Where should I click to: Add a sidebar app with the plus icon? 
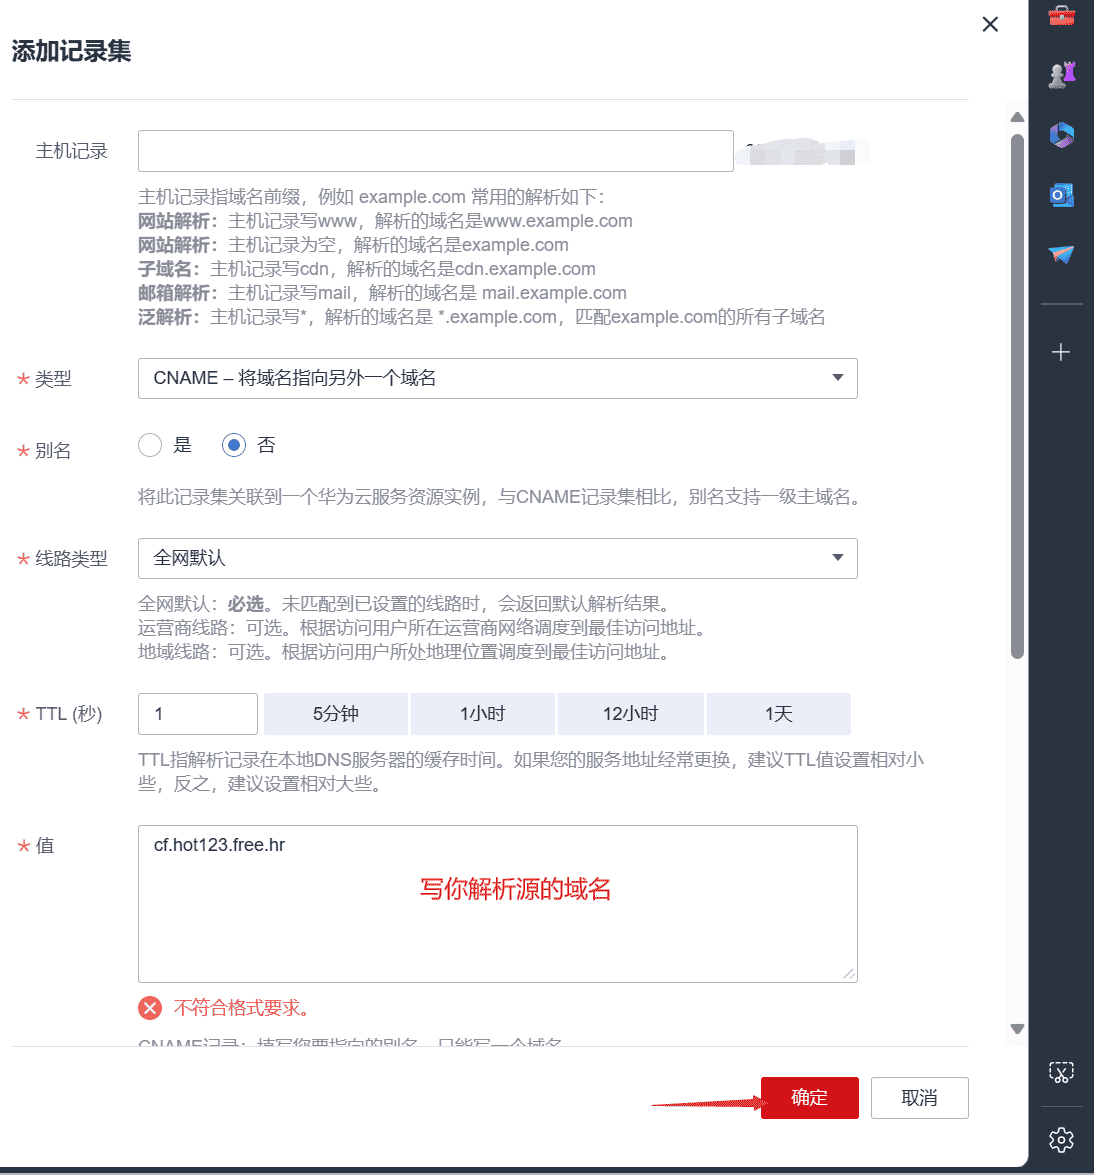(1061, 352)
